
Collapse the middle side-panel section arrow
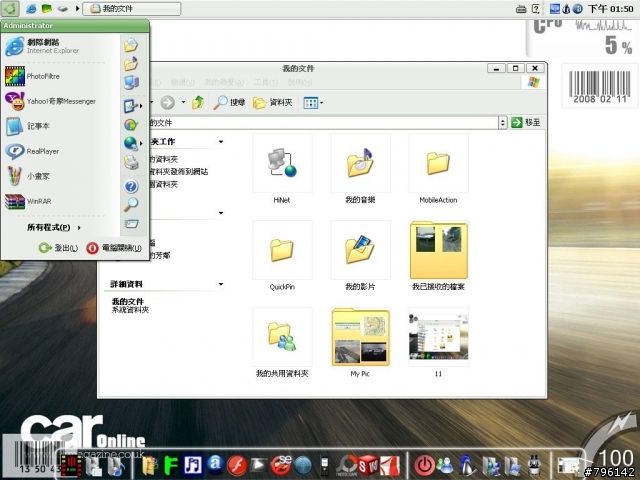[221, 213]
